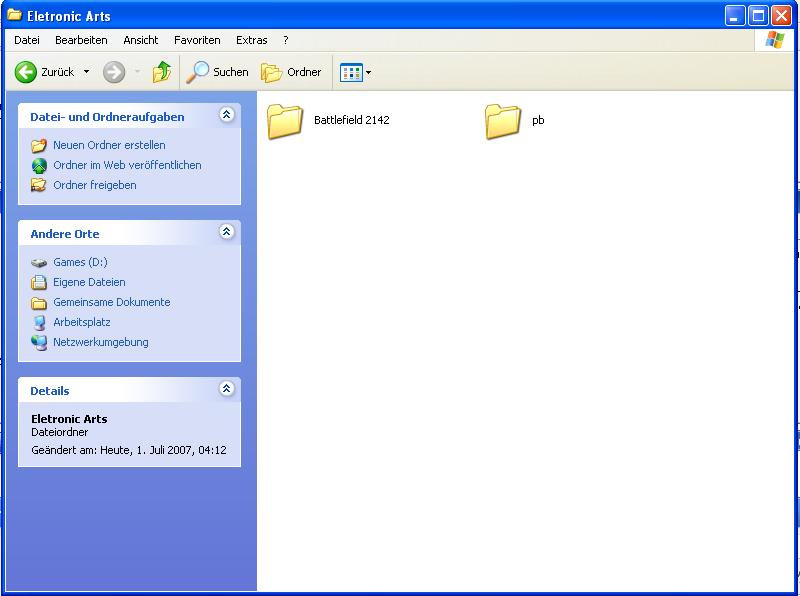Open the Extras menu
800x596 pixels.
click(x=252, y=40)
